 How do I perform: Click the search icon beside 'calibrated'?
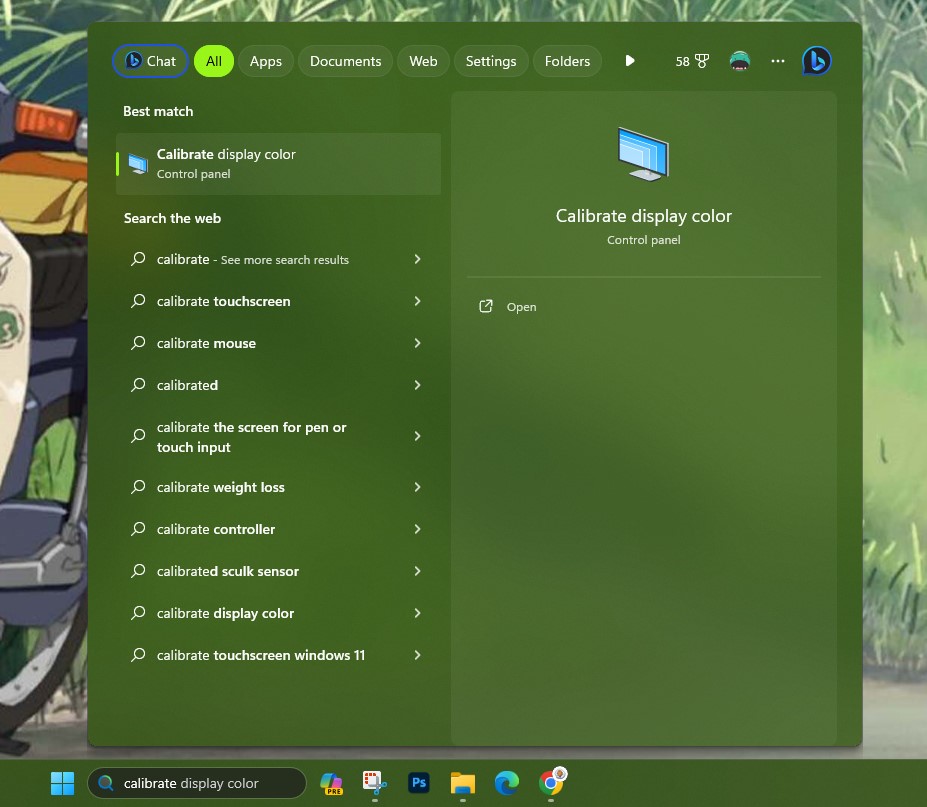(138, 385)
